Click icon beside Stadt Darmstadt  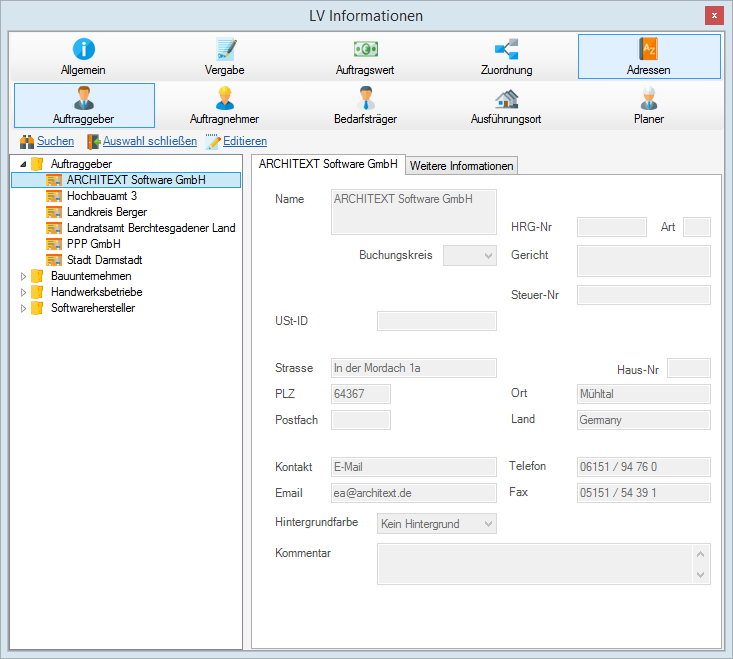coord(54,260)
